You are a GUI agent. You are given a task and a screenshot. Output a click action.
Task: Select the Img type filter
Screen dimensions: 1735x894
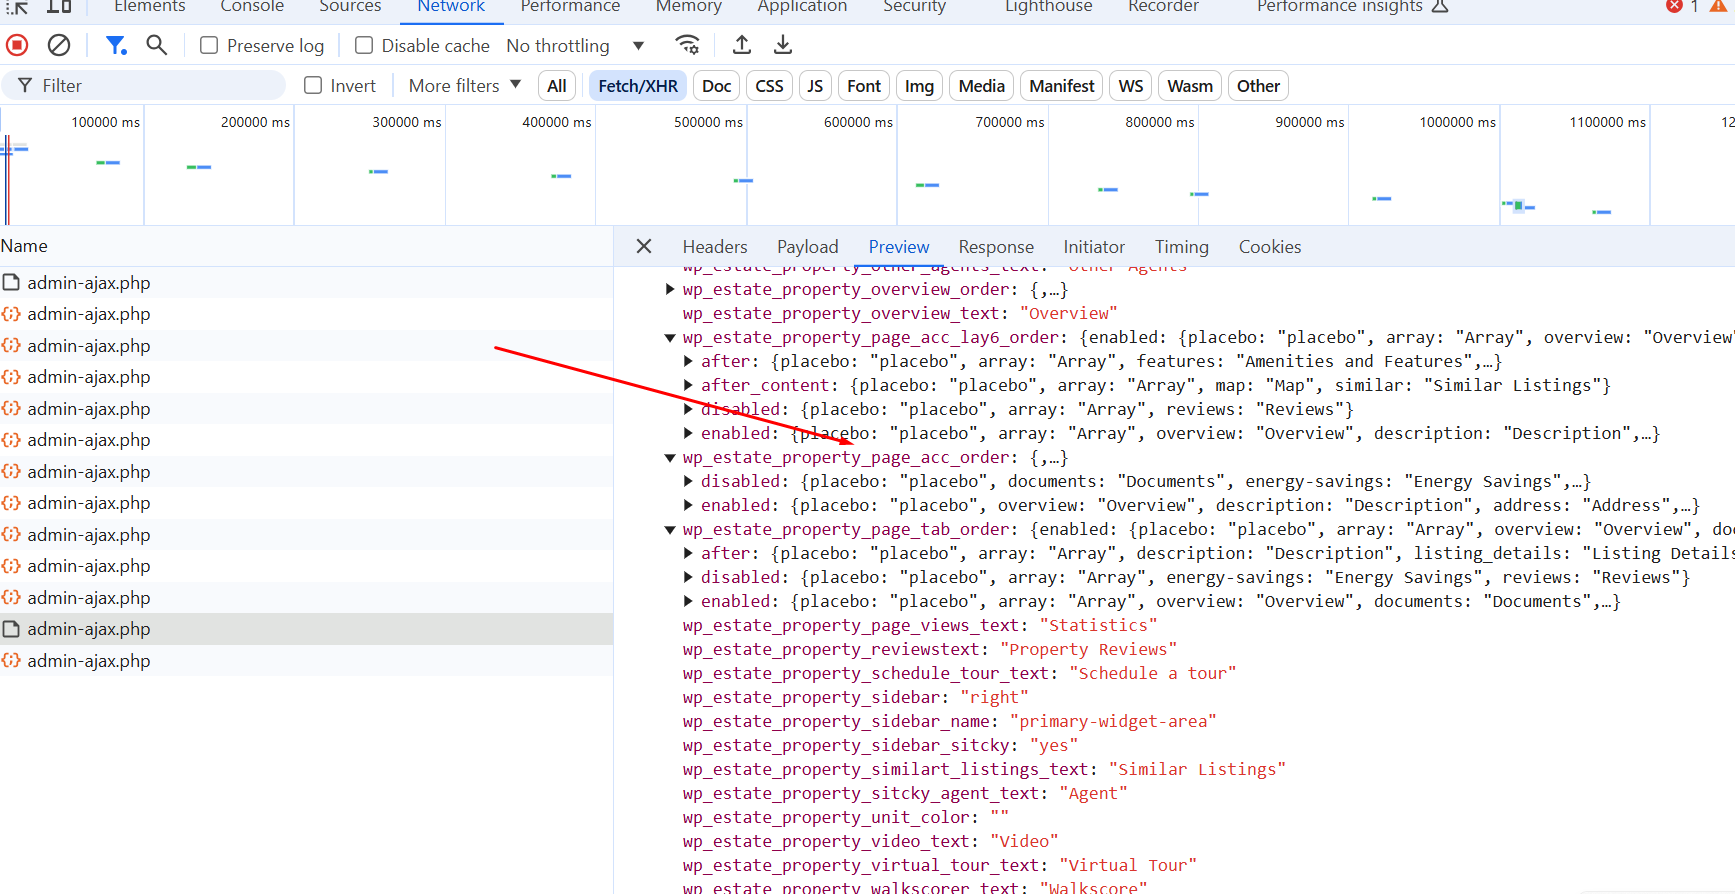(918, 86)
